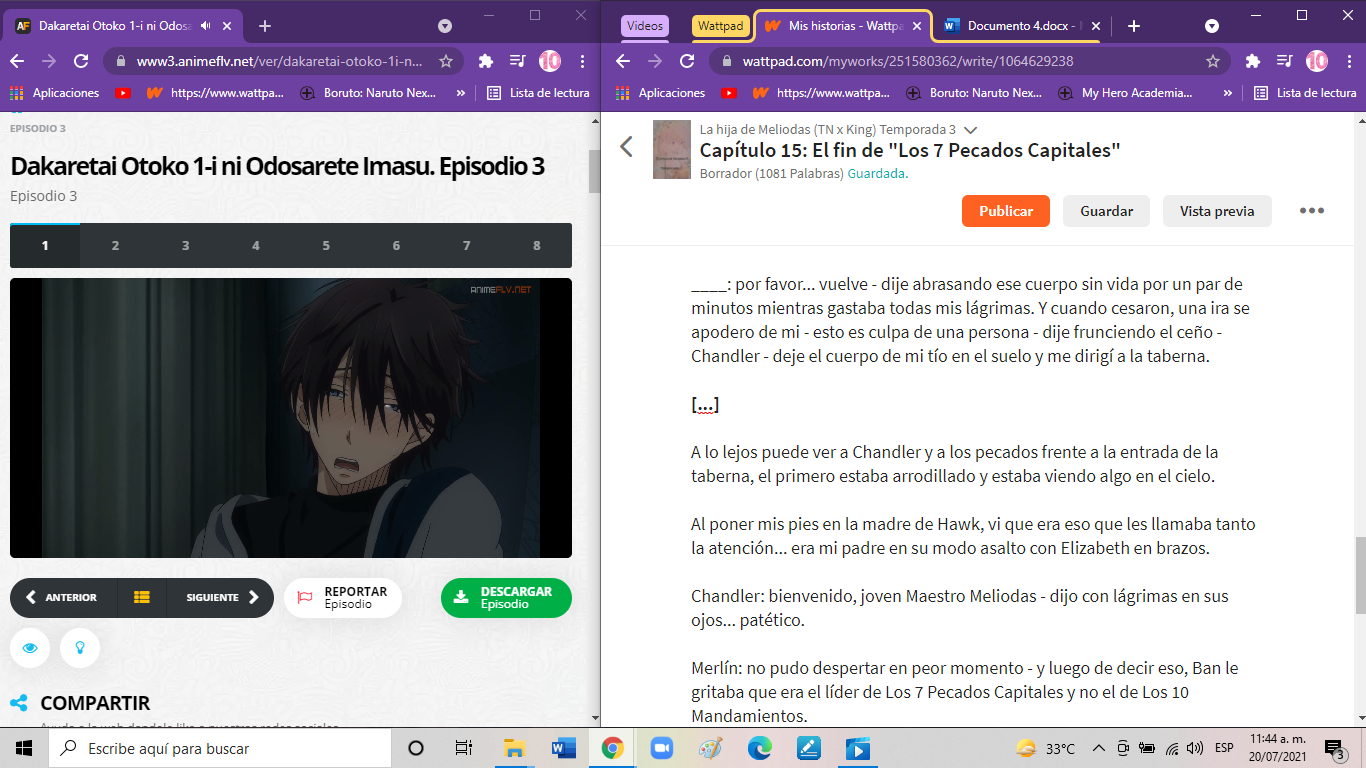
Task: Click the Guardar button
Action: [x=1107, y=211]
